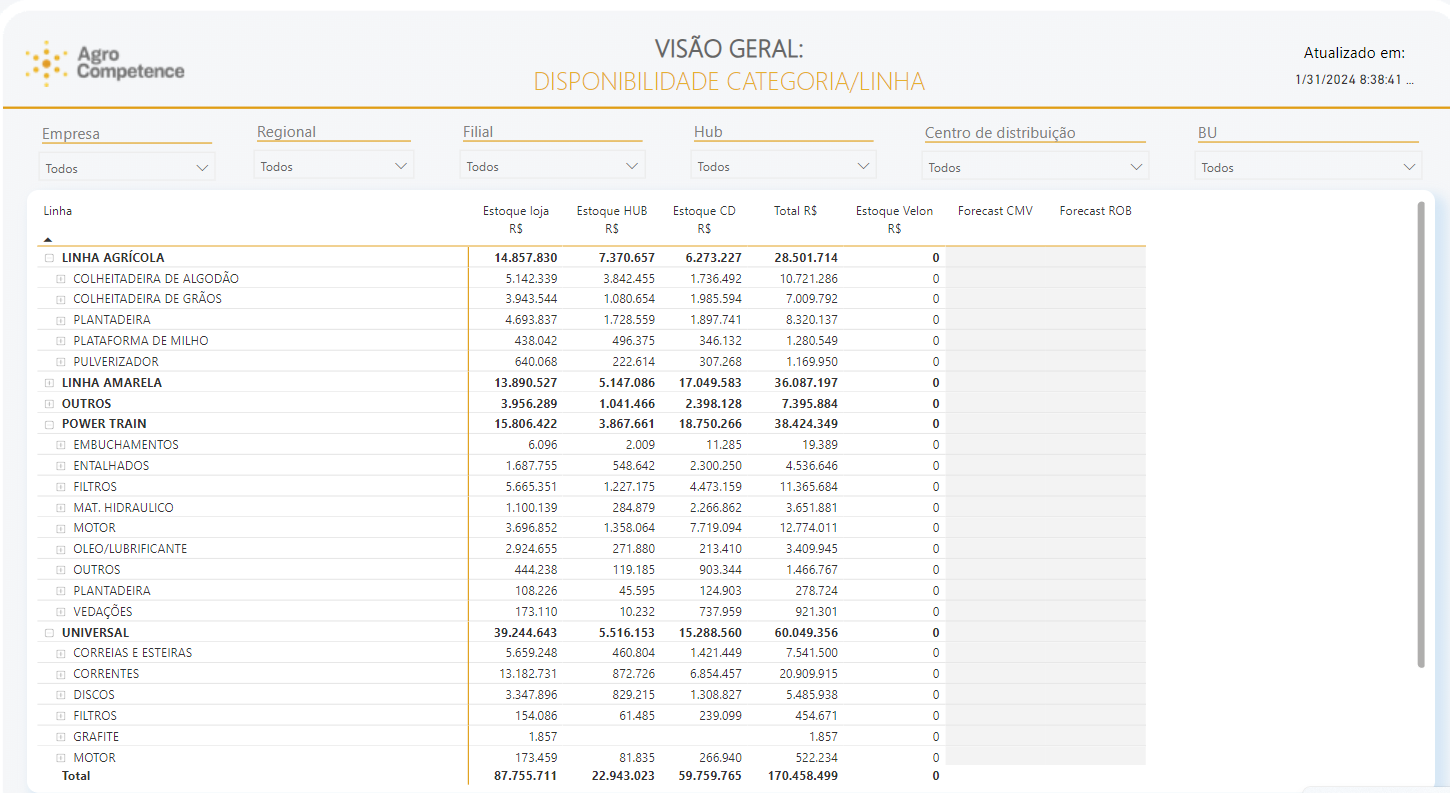Open the Empresa filter dropdown

(x=127, y=168)
